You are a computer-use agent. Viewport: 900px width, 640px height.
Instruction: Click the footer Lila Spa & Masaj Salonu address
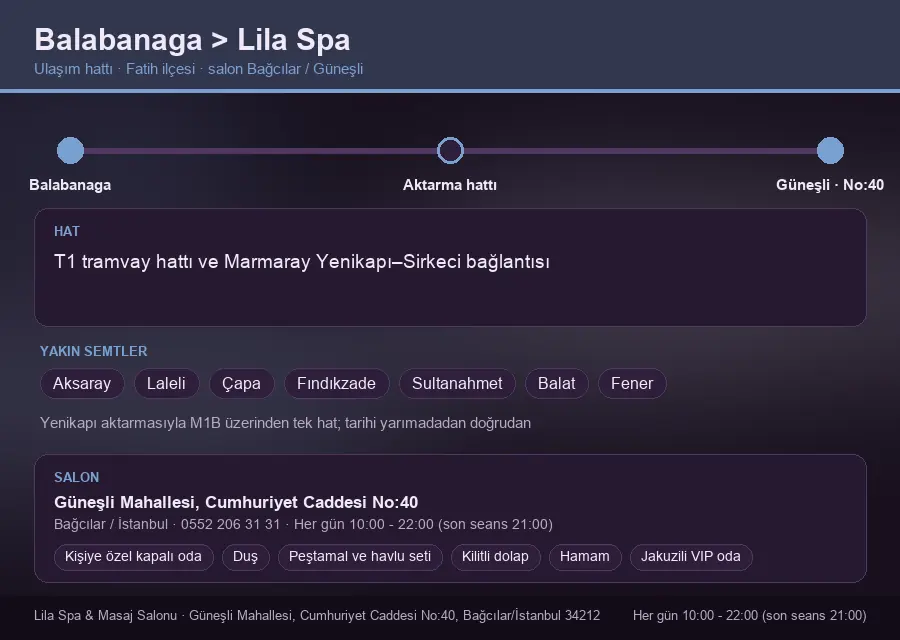click(317, 615)
